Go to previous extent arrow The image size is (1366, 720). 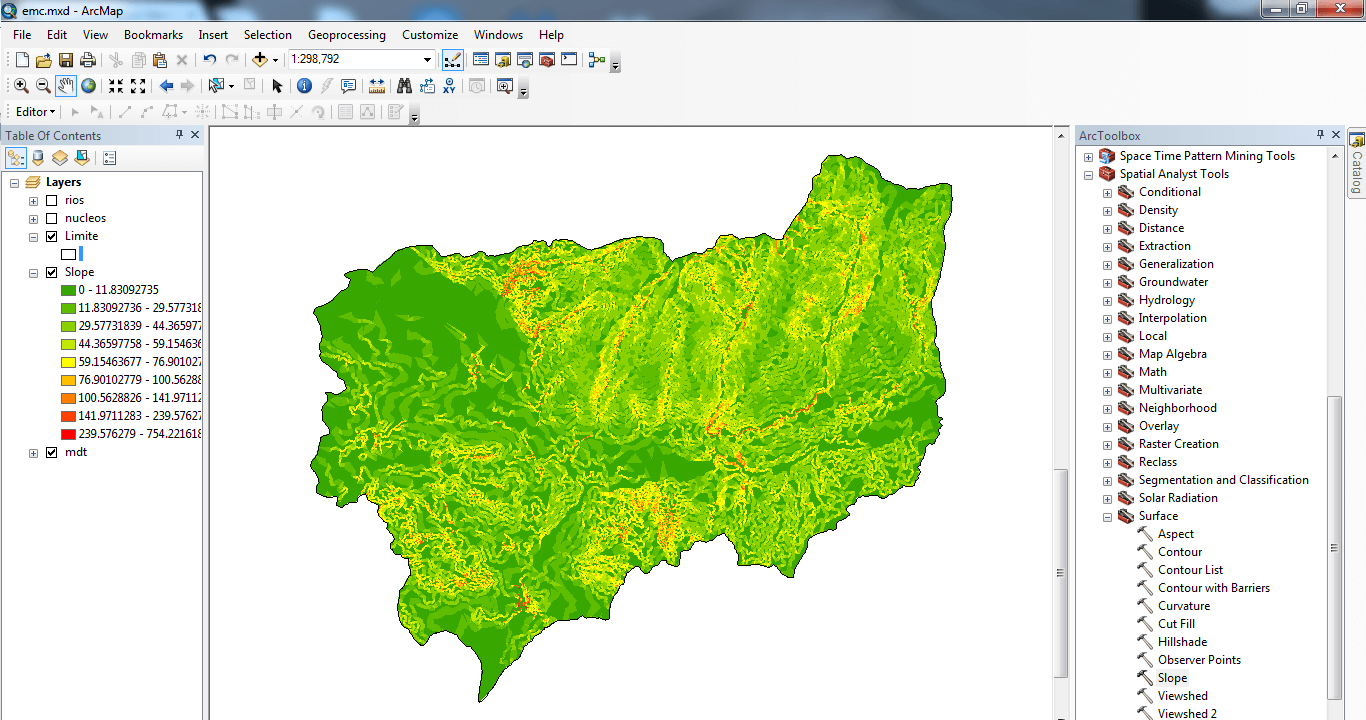pyautogui.click(x=166, y=86)
